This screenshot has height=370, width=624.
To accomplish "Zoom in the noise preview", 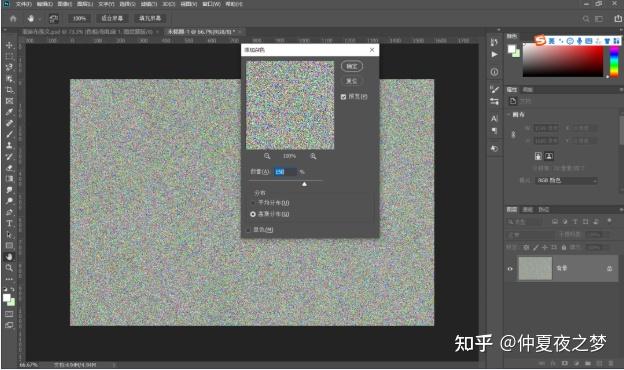I will pos(314,156).
